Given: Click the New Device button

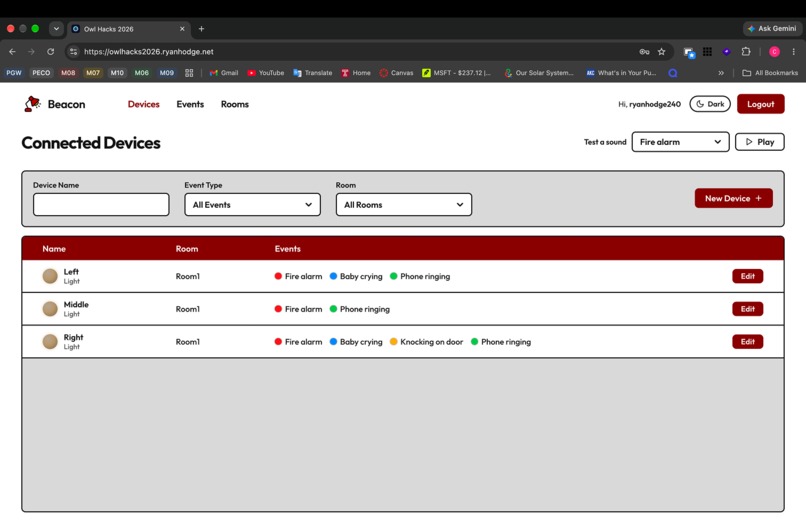Looking at the screenshot, I should 734,199.
